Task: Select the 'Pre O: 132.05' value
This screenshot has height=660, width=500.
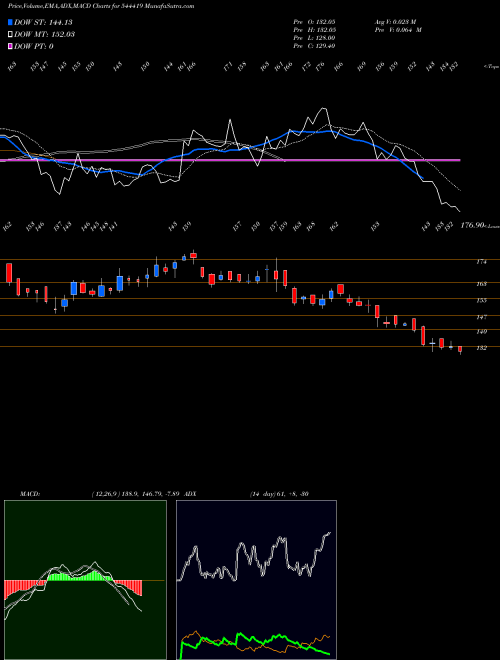Action: [x=314, y=22]
